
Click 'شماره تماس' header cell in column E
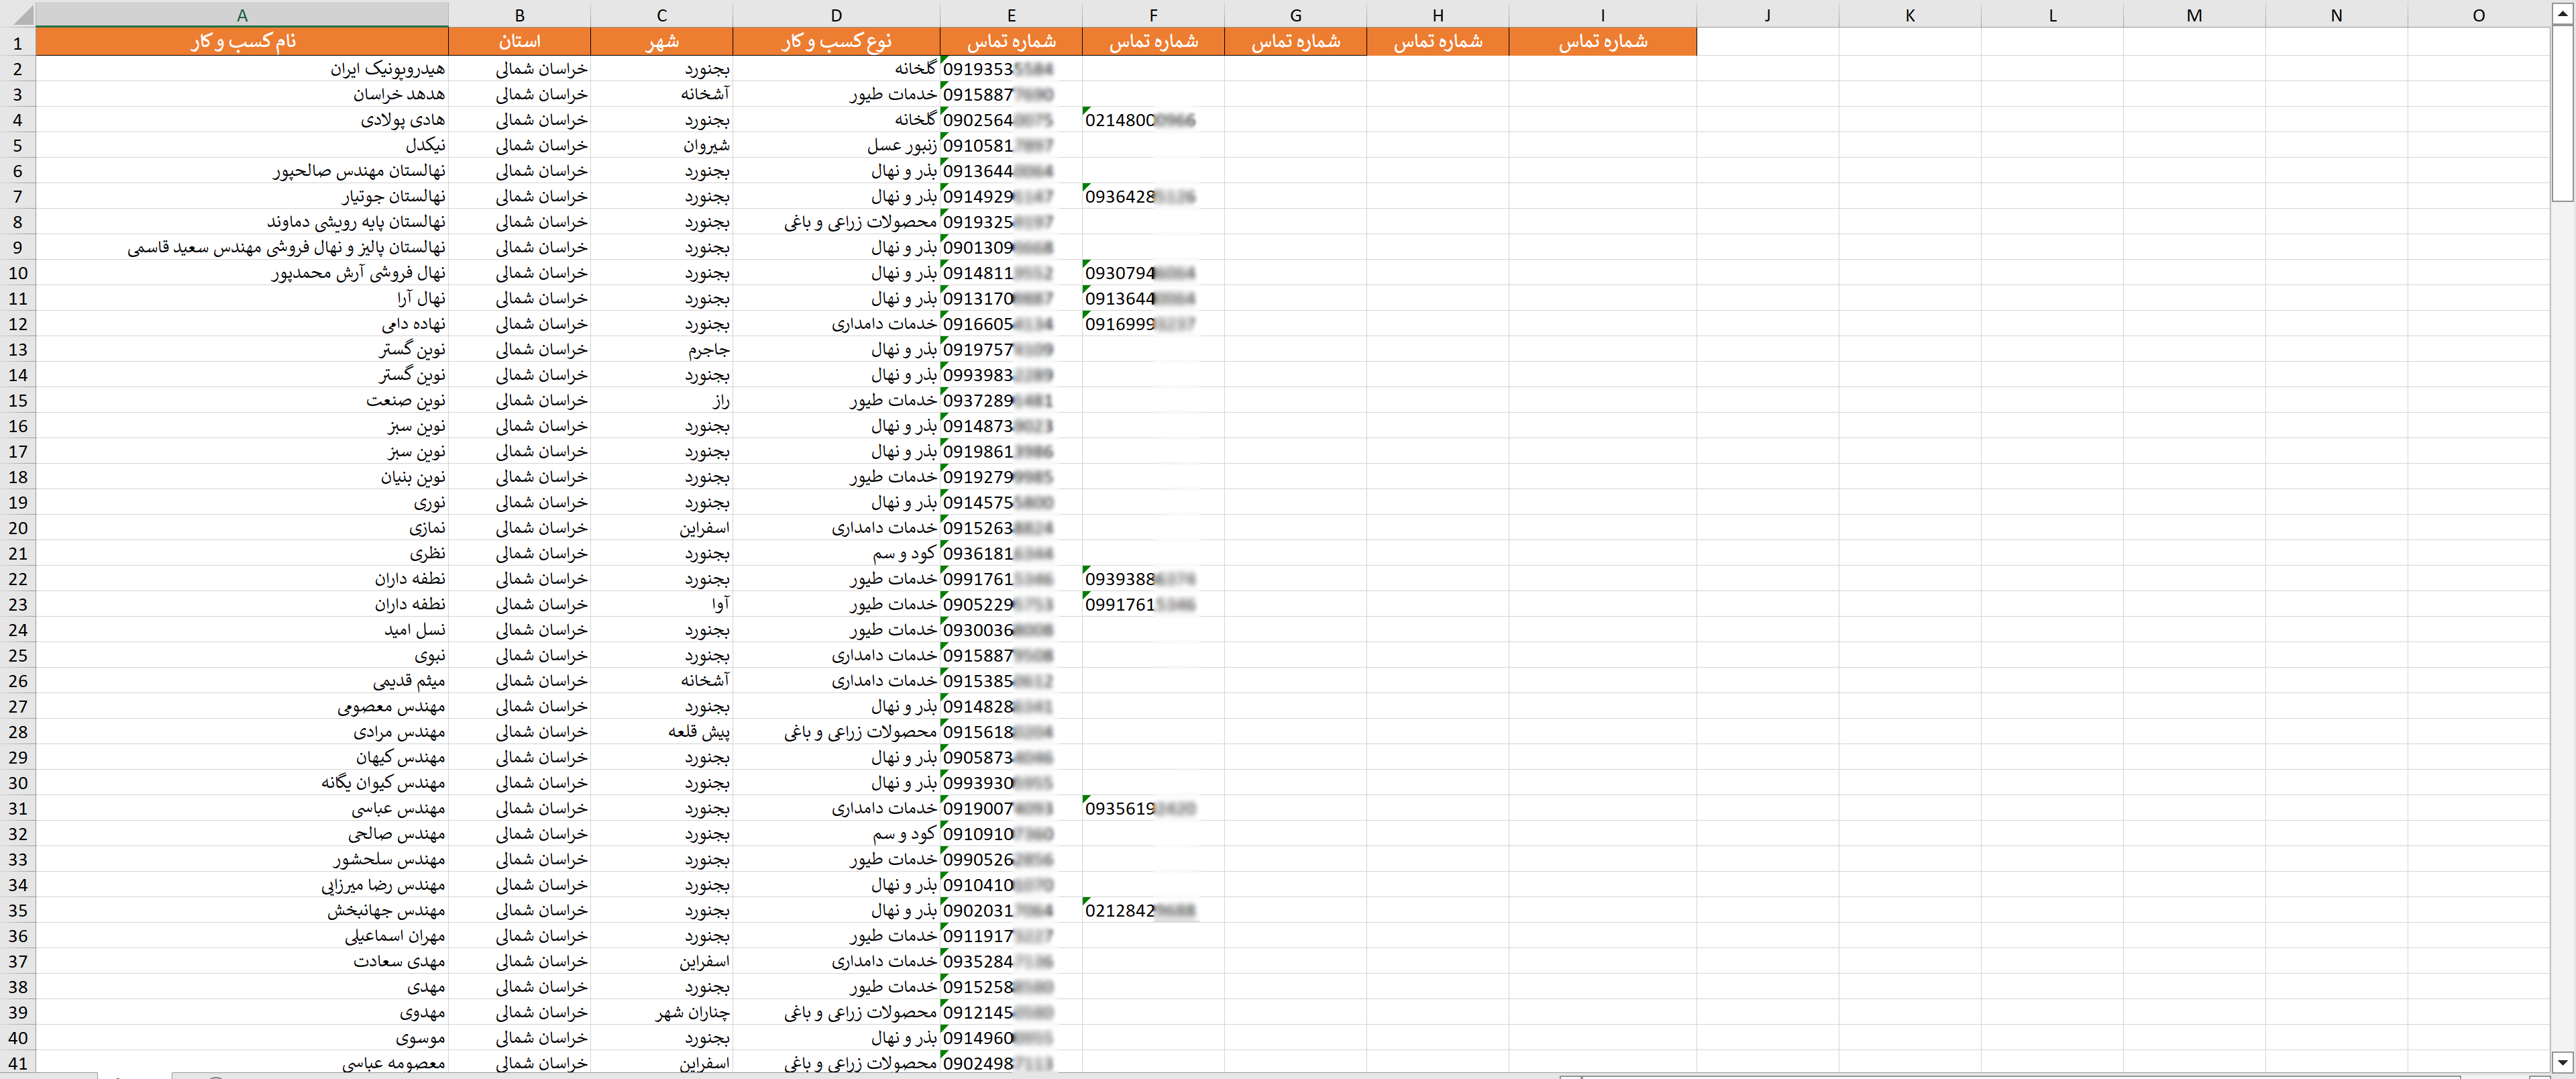pyautogui.click(x=1011, y=41)
